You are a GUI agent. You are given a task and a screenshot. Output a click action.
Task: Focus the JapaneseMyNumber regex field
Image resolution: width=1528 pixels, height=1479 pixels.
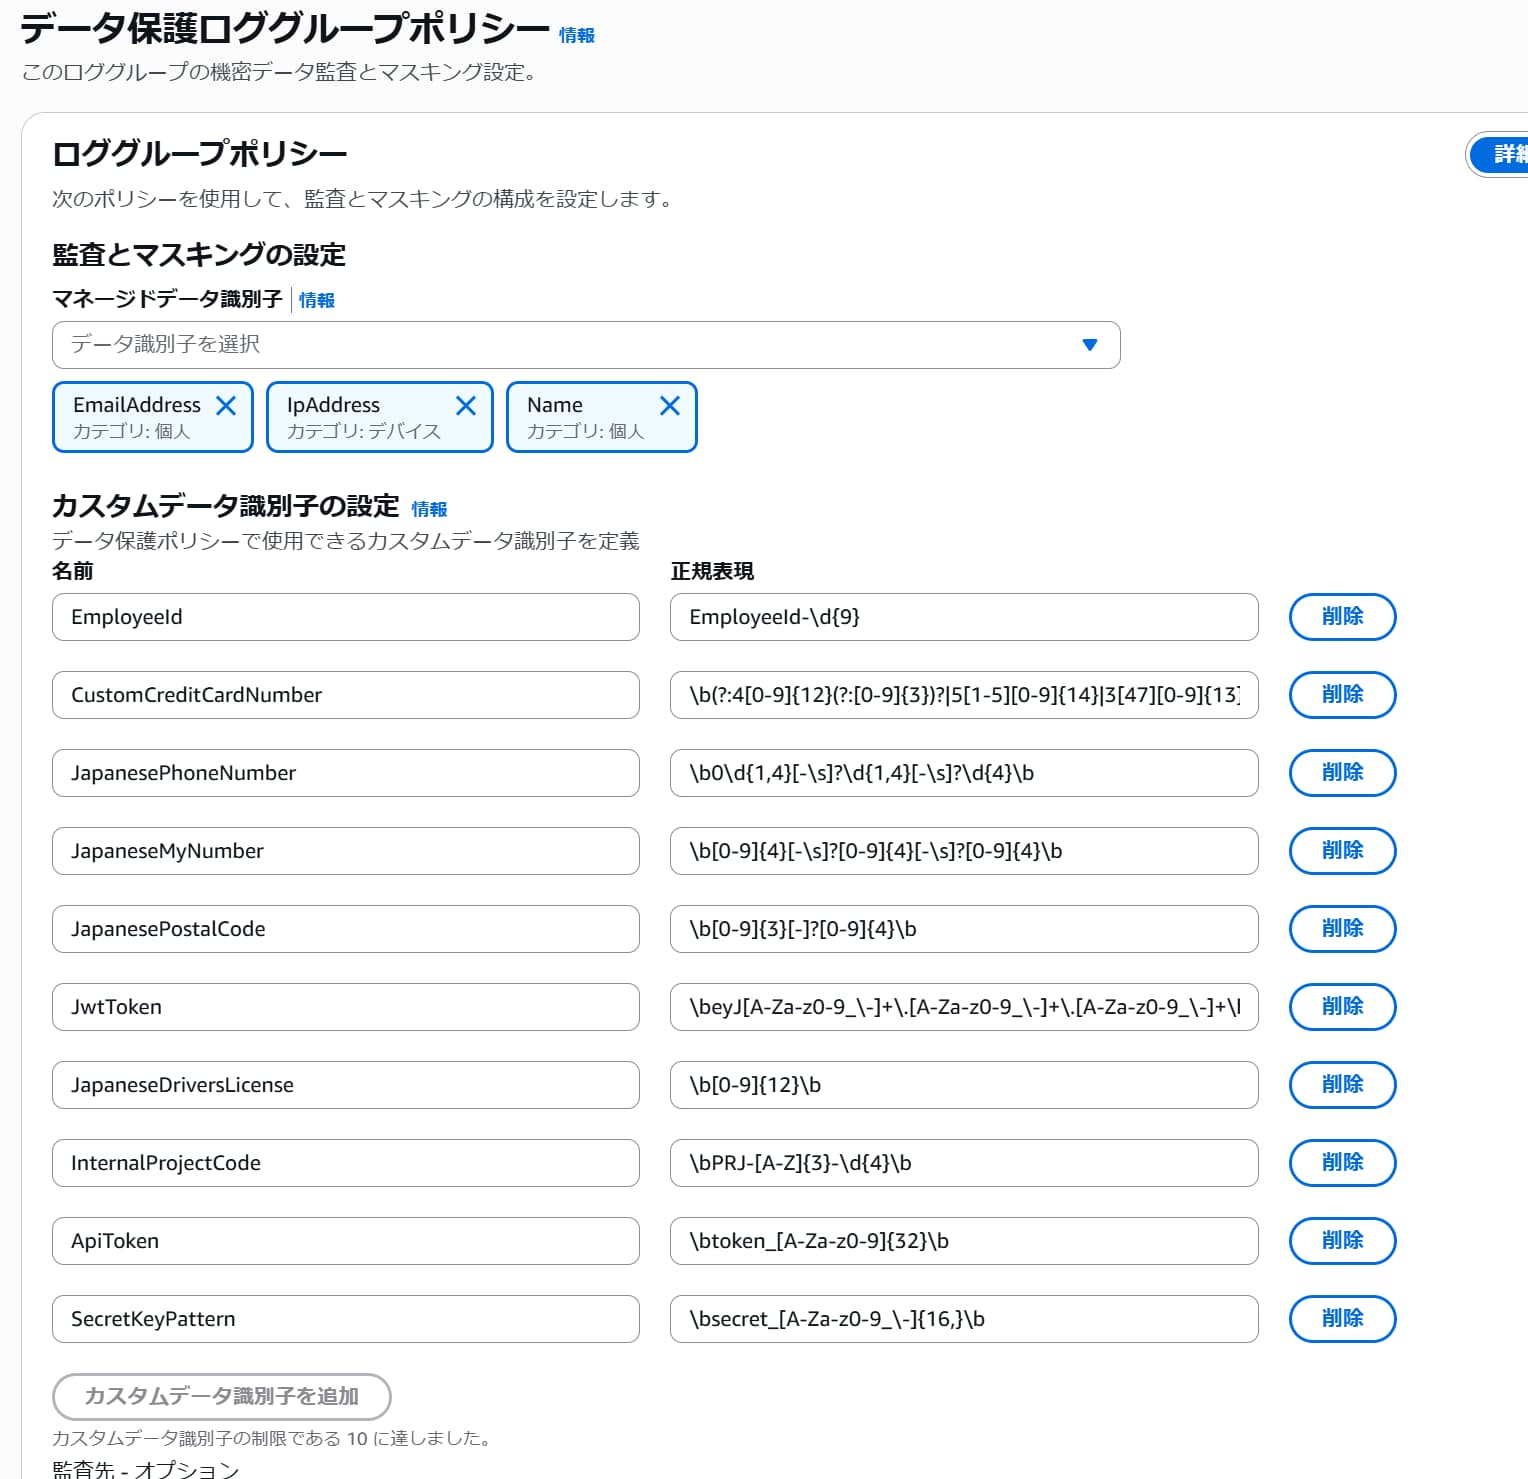(964, 851)
